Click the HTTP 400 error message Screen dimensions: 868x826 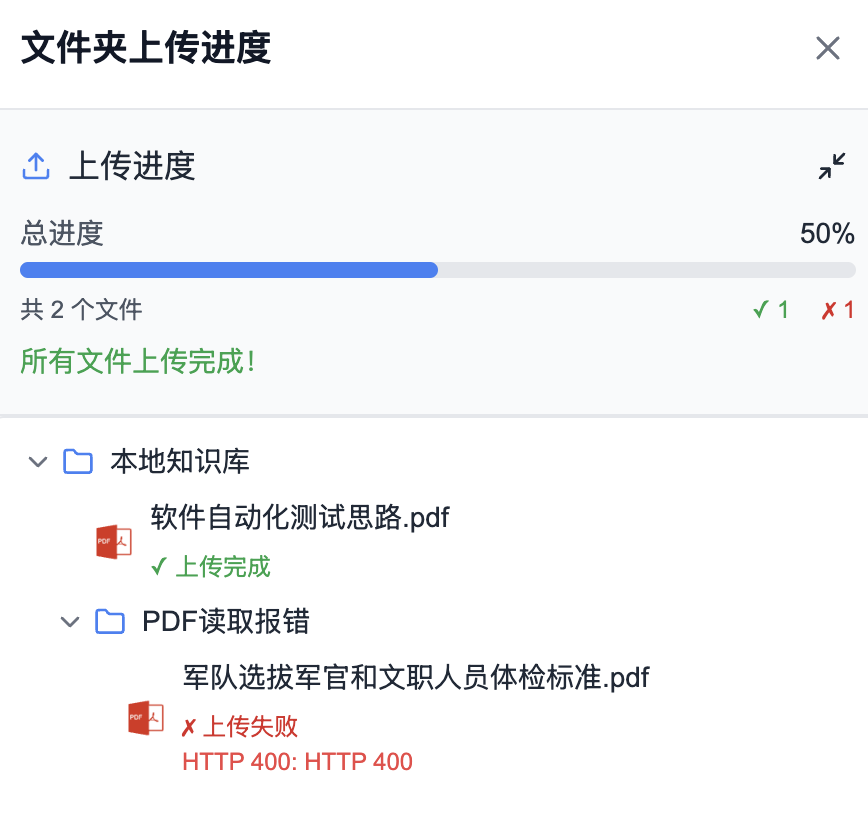pos(296,762)
